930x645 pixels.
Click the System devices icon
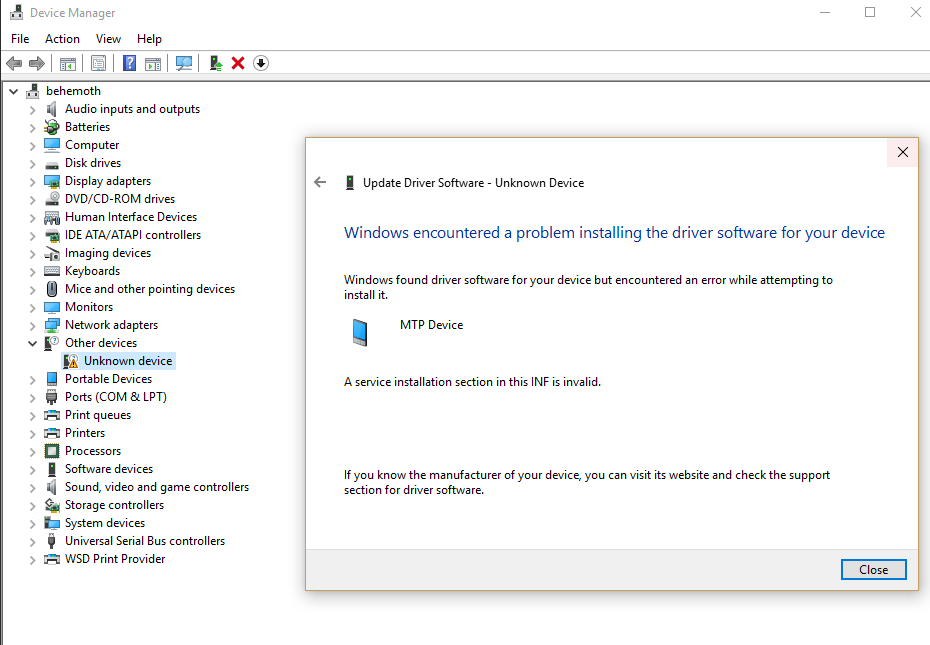pos(52,523)
